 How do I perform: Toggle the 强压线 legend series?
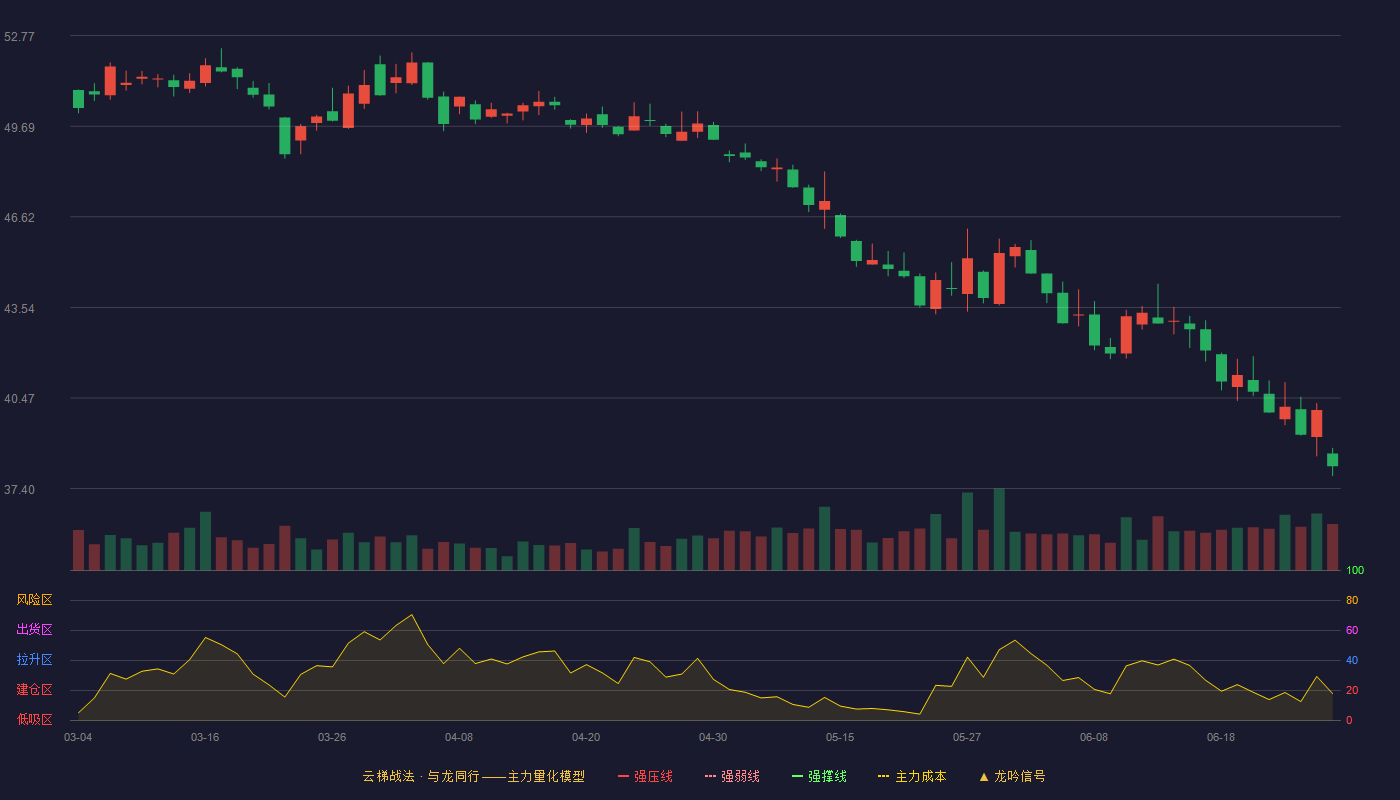tap(645, 776)
